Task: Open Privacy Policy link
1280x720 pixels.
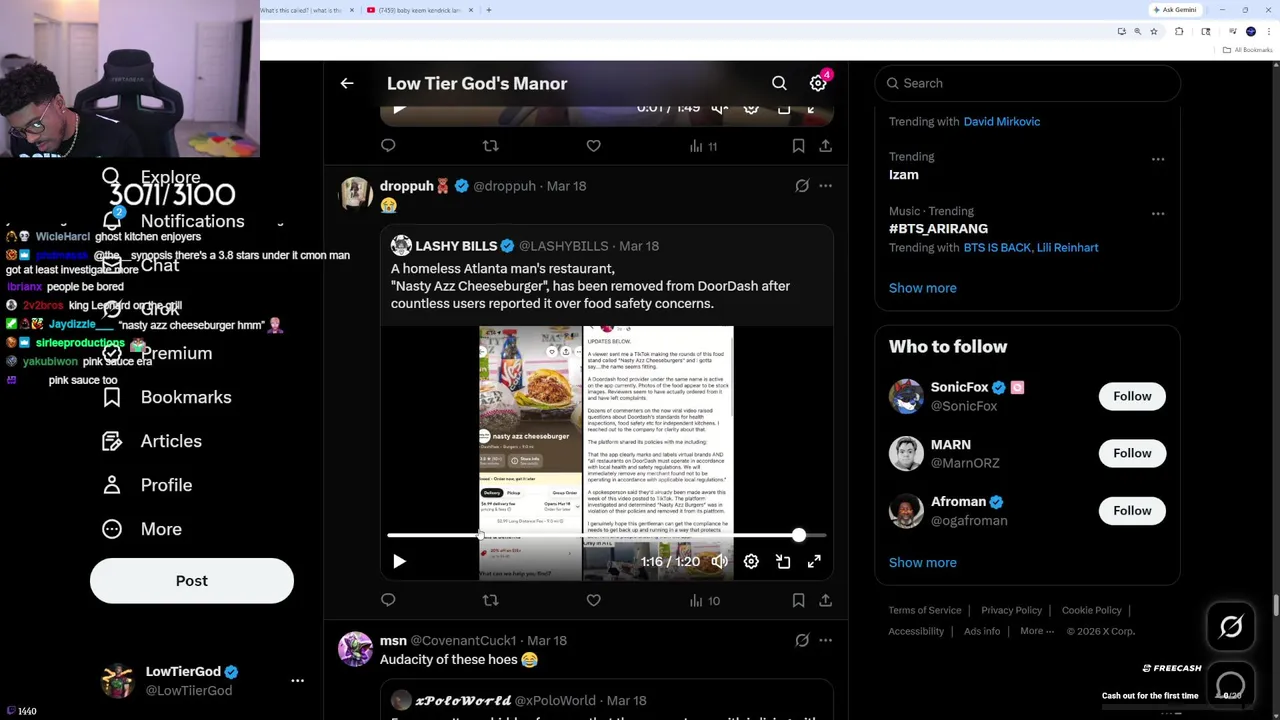Action: tap(1011, 611)
